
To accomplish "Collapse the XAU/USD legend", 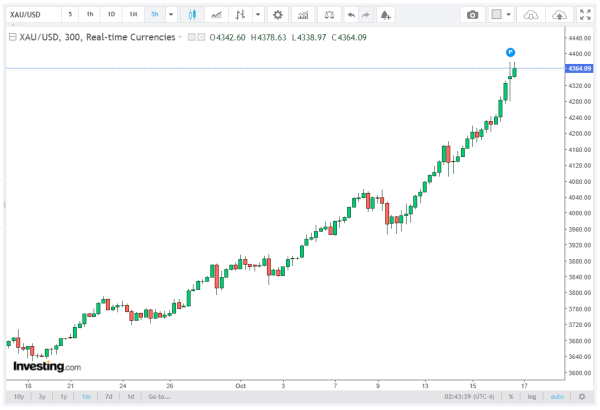I will [x=11, y=37].
